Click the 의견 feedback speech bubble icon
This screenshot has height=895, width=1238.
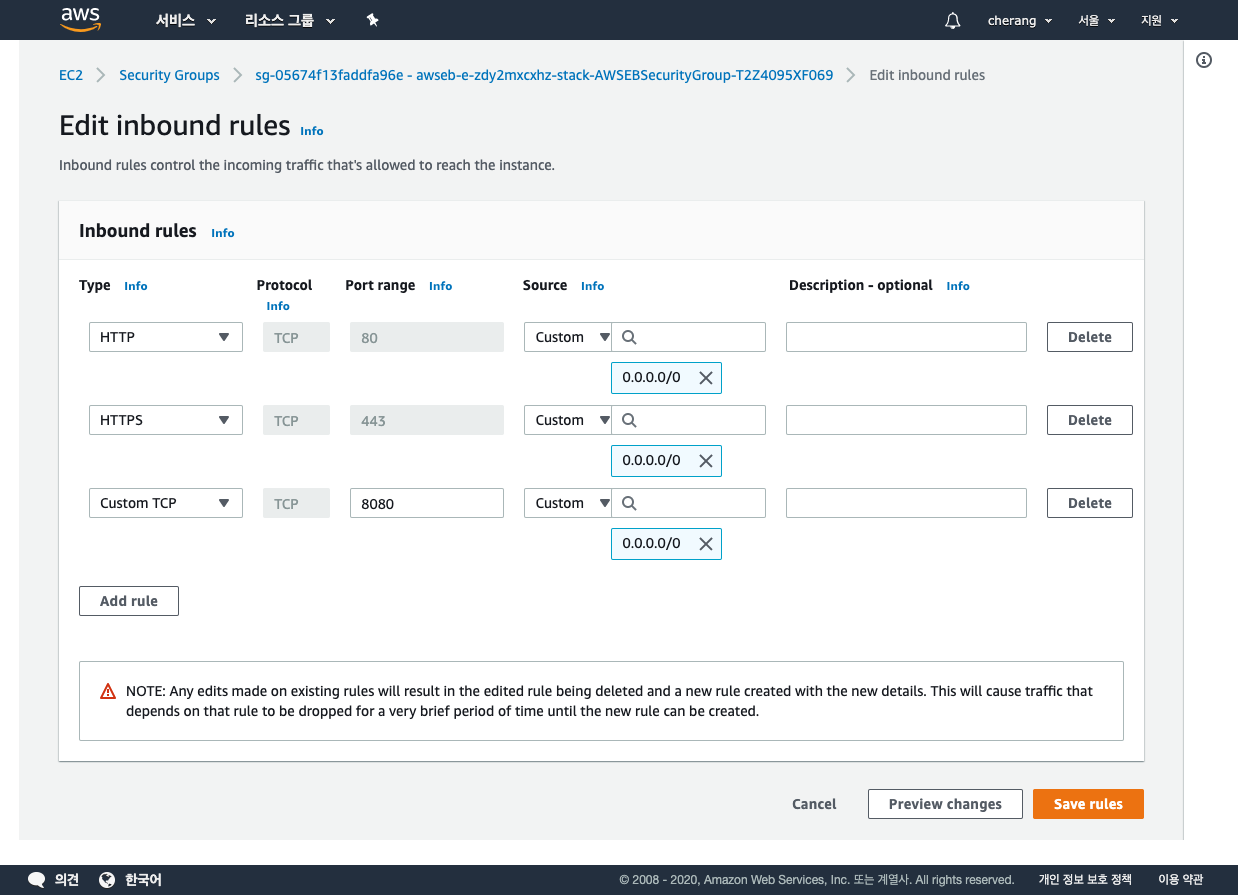[x=37, y=880]
